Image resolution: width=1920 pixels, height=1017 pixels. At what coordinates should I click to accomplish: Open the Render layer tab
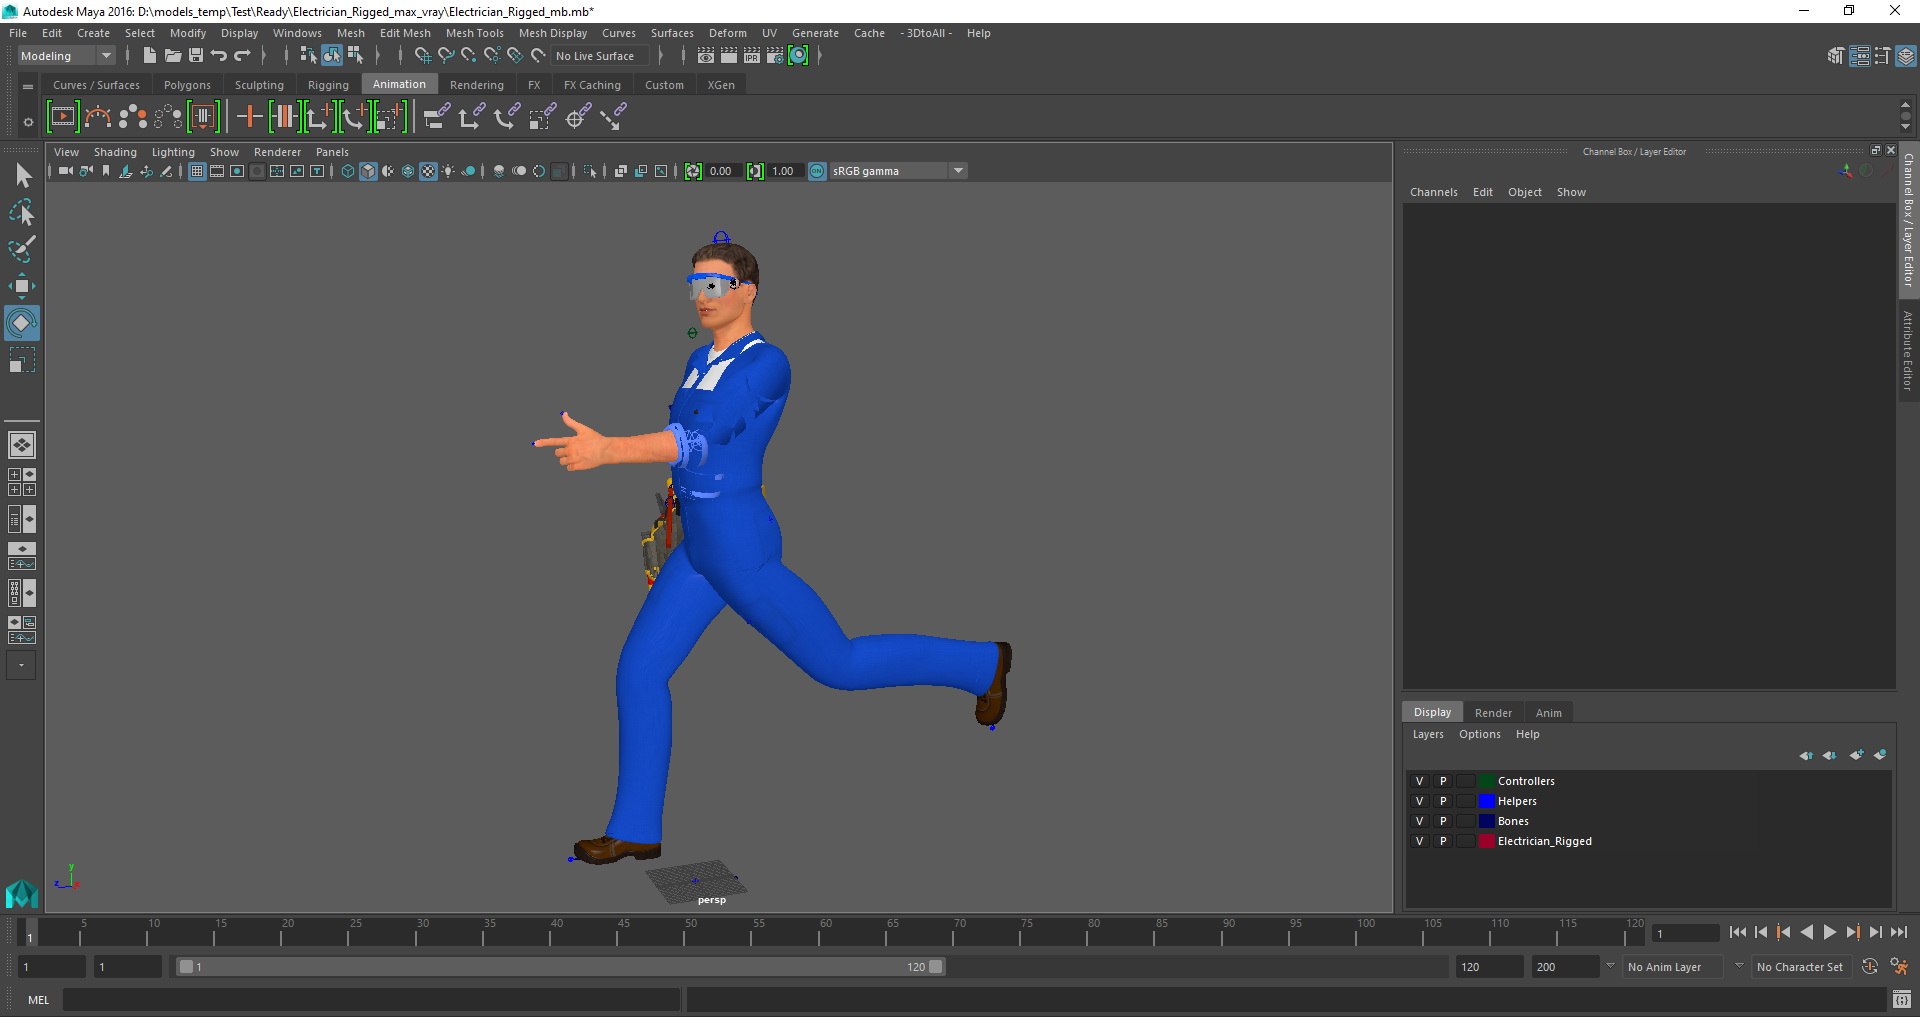tap(1493, 713)
